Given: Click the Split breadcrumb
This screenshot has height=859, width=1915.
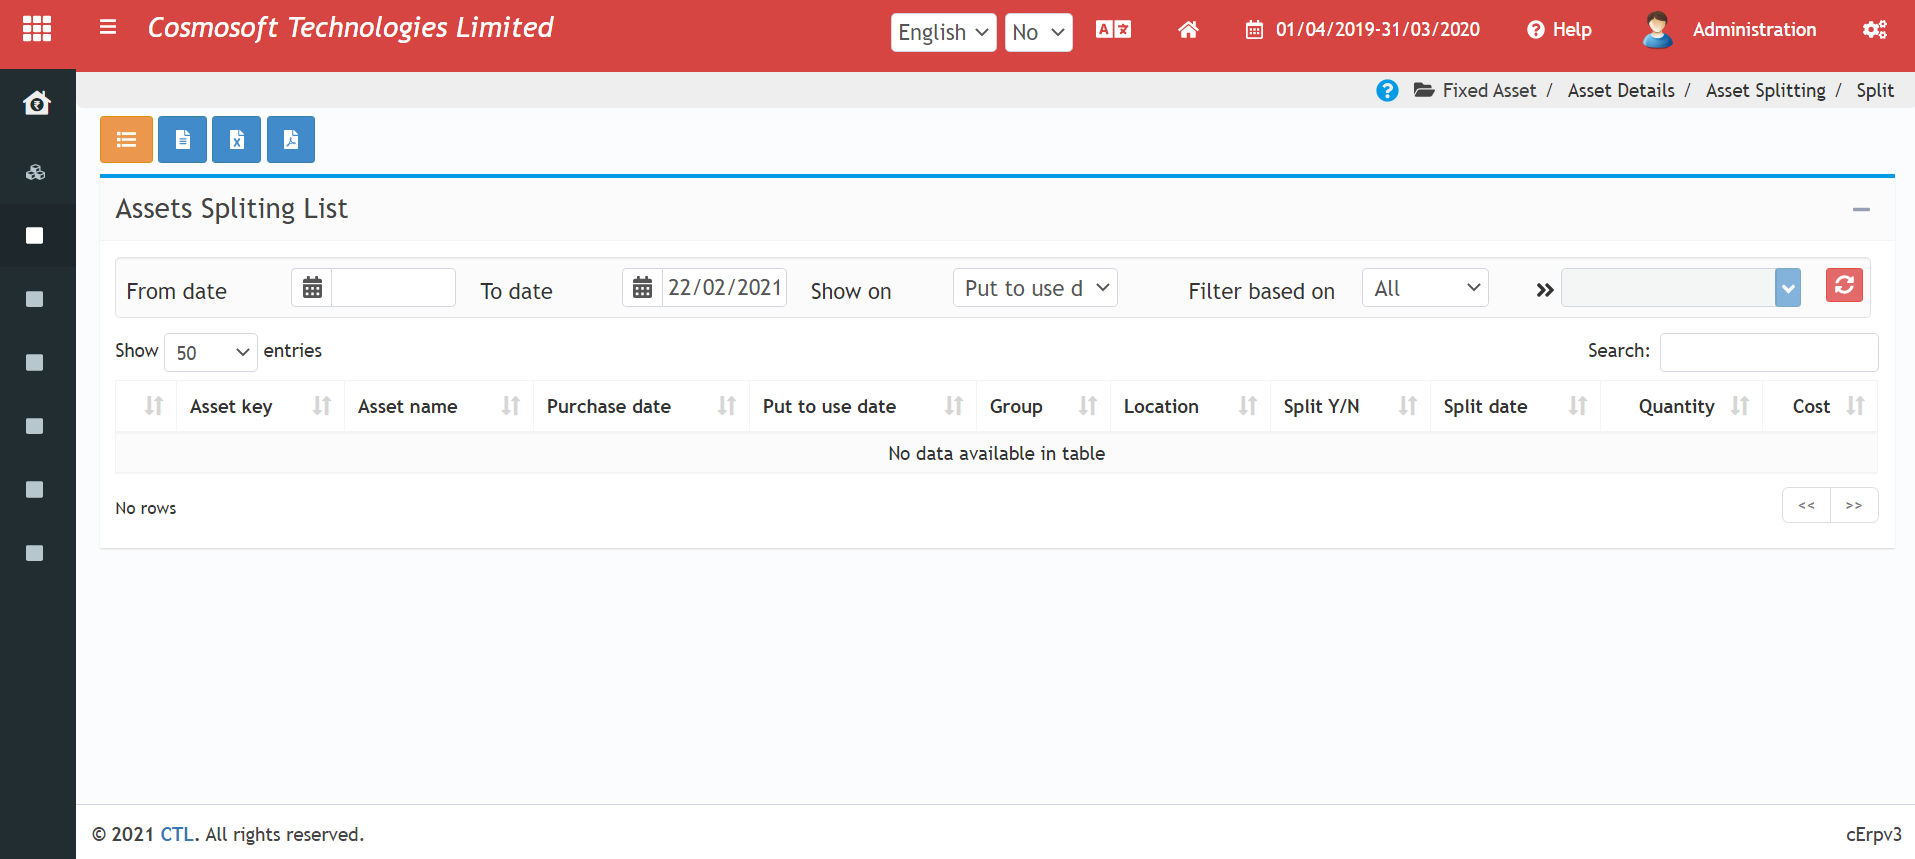Looking at the screenshot, I should tap(1875, 91).
